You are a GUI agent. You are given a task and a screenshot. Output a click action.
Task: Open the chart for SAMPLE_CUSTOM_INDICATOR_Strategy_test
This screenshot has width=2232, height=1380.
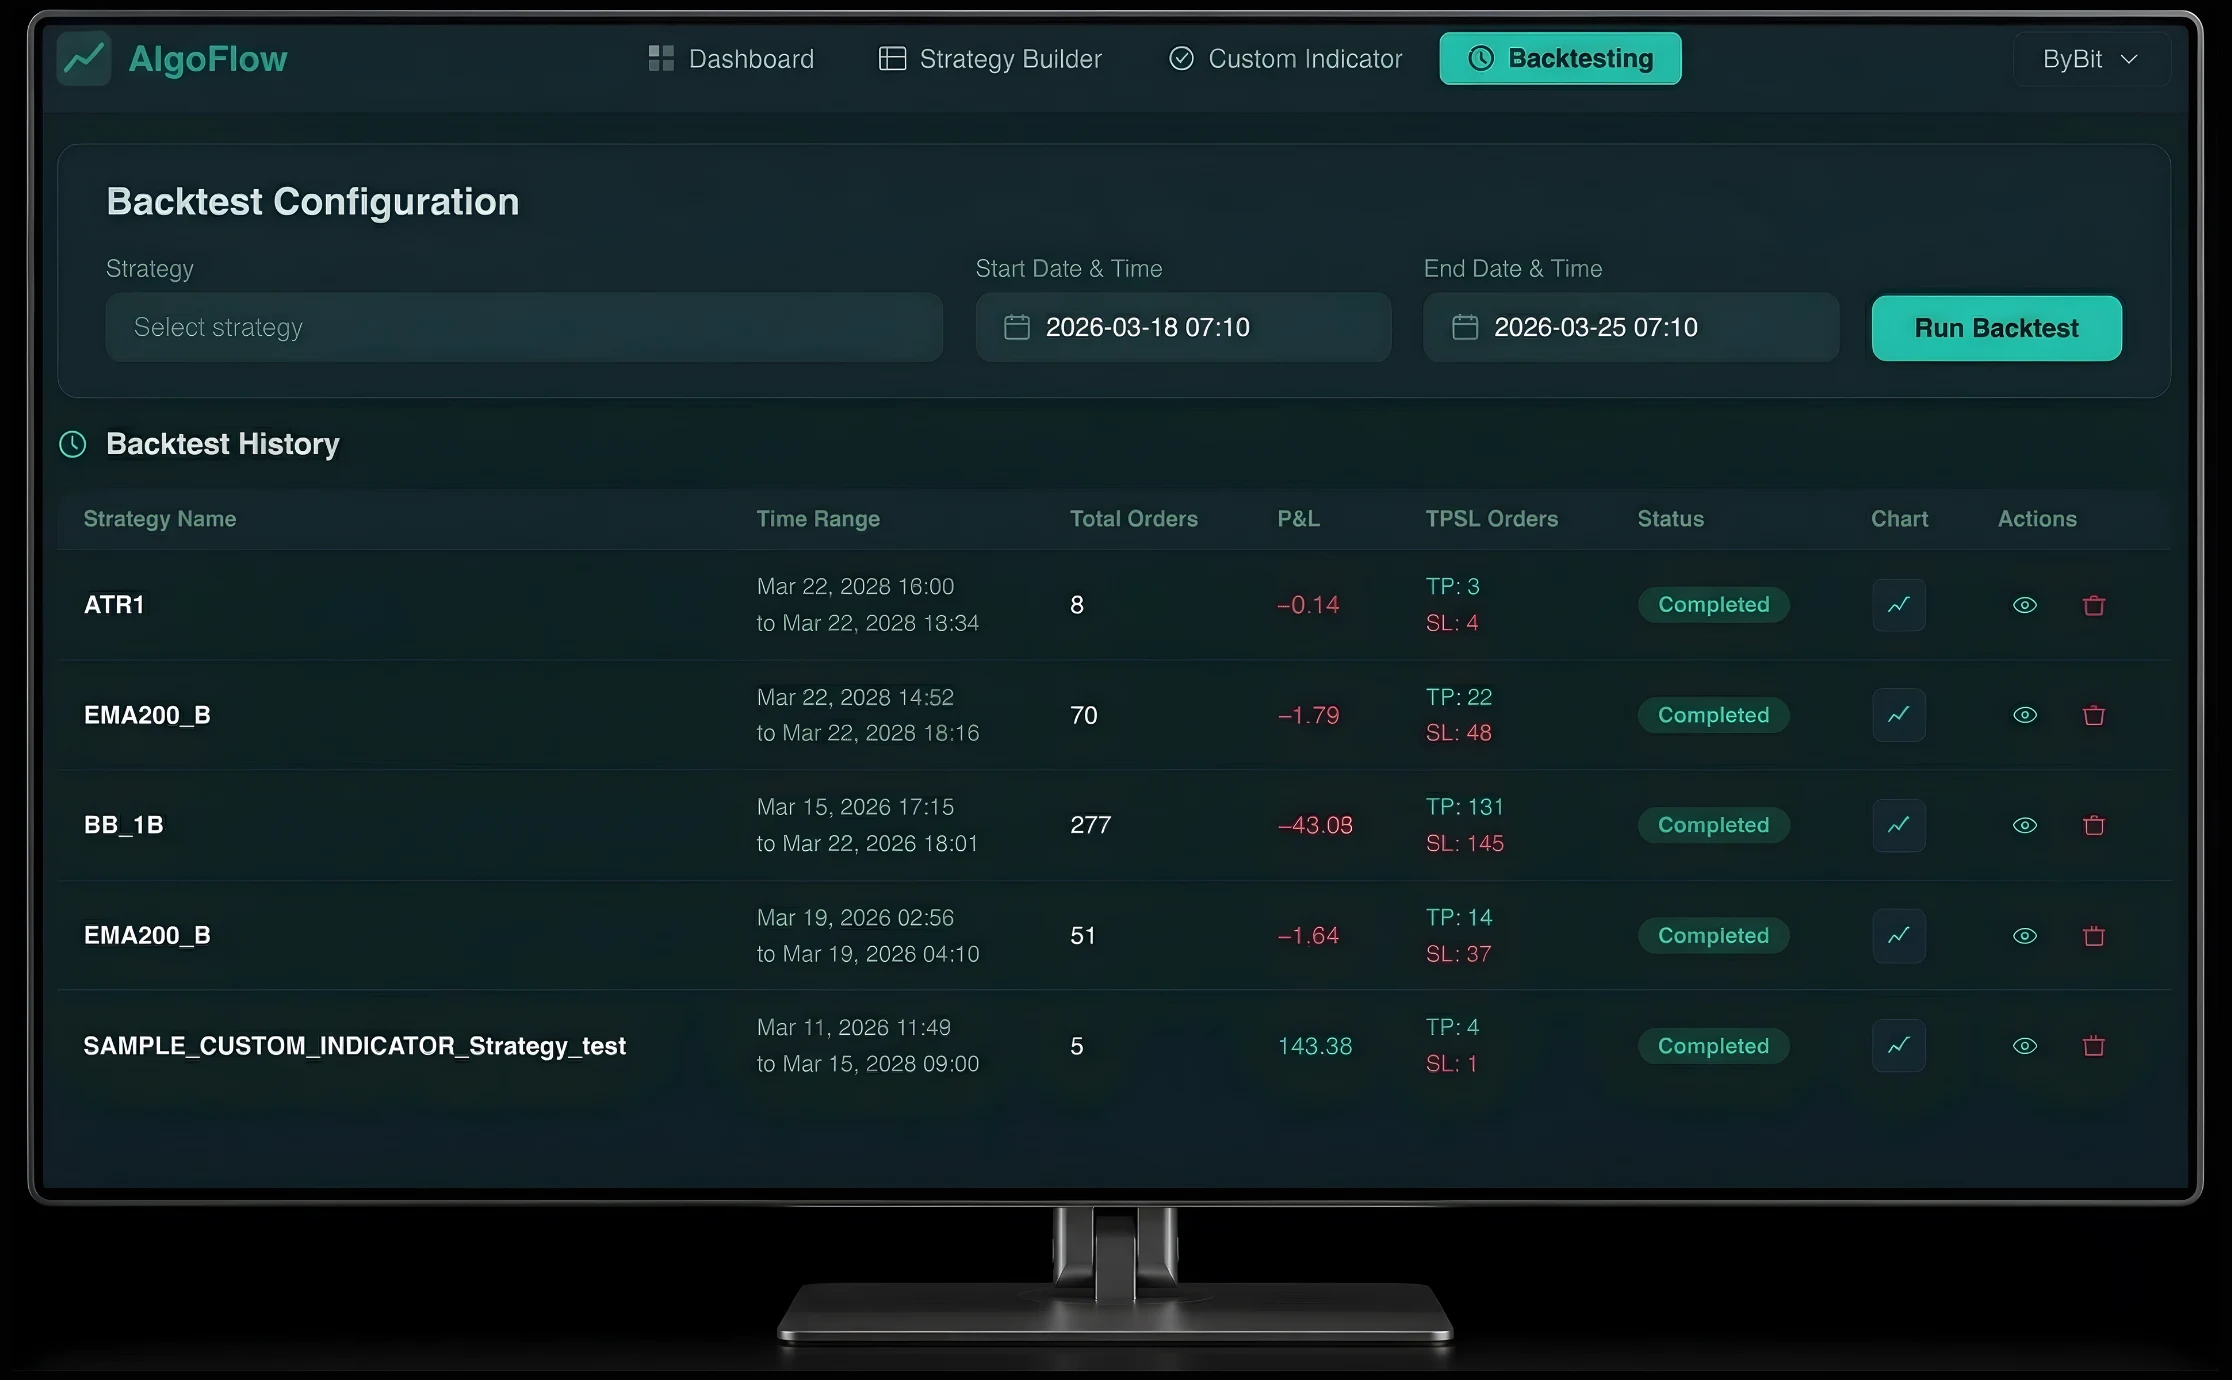click(1898, 1046)
